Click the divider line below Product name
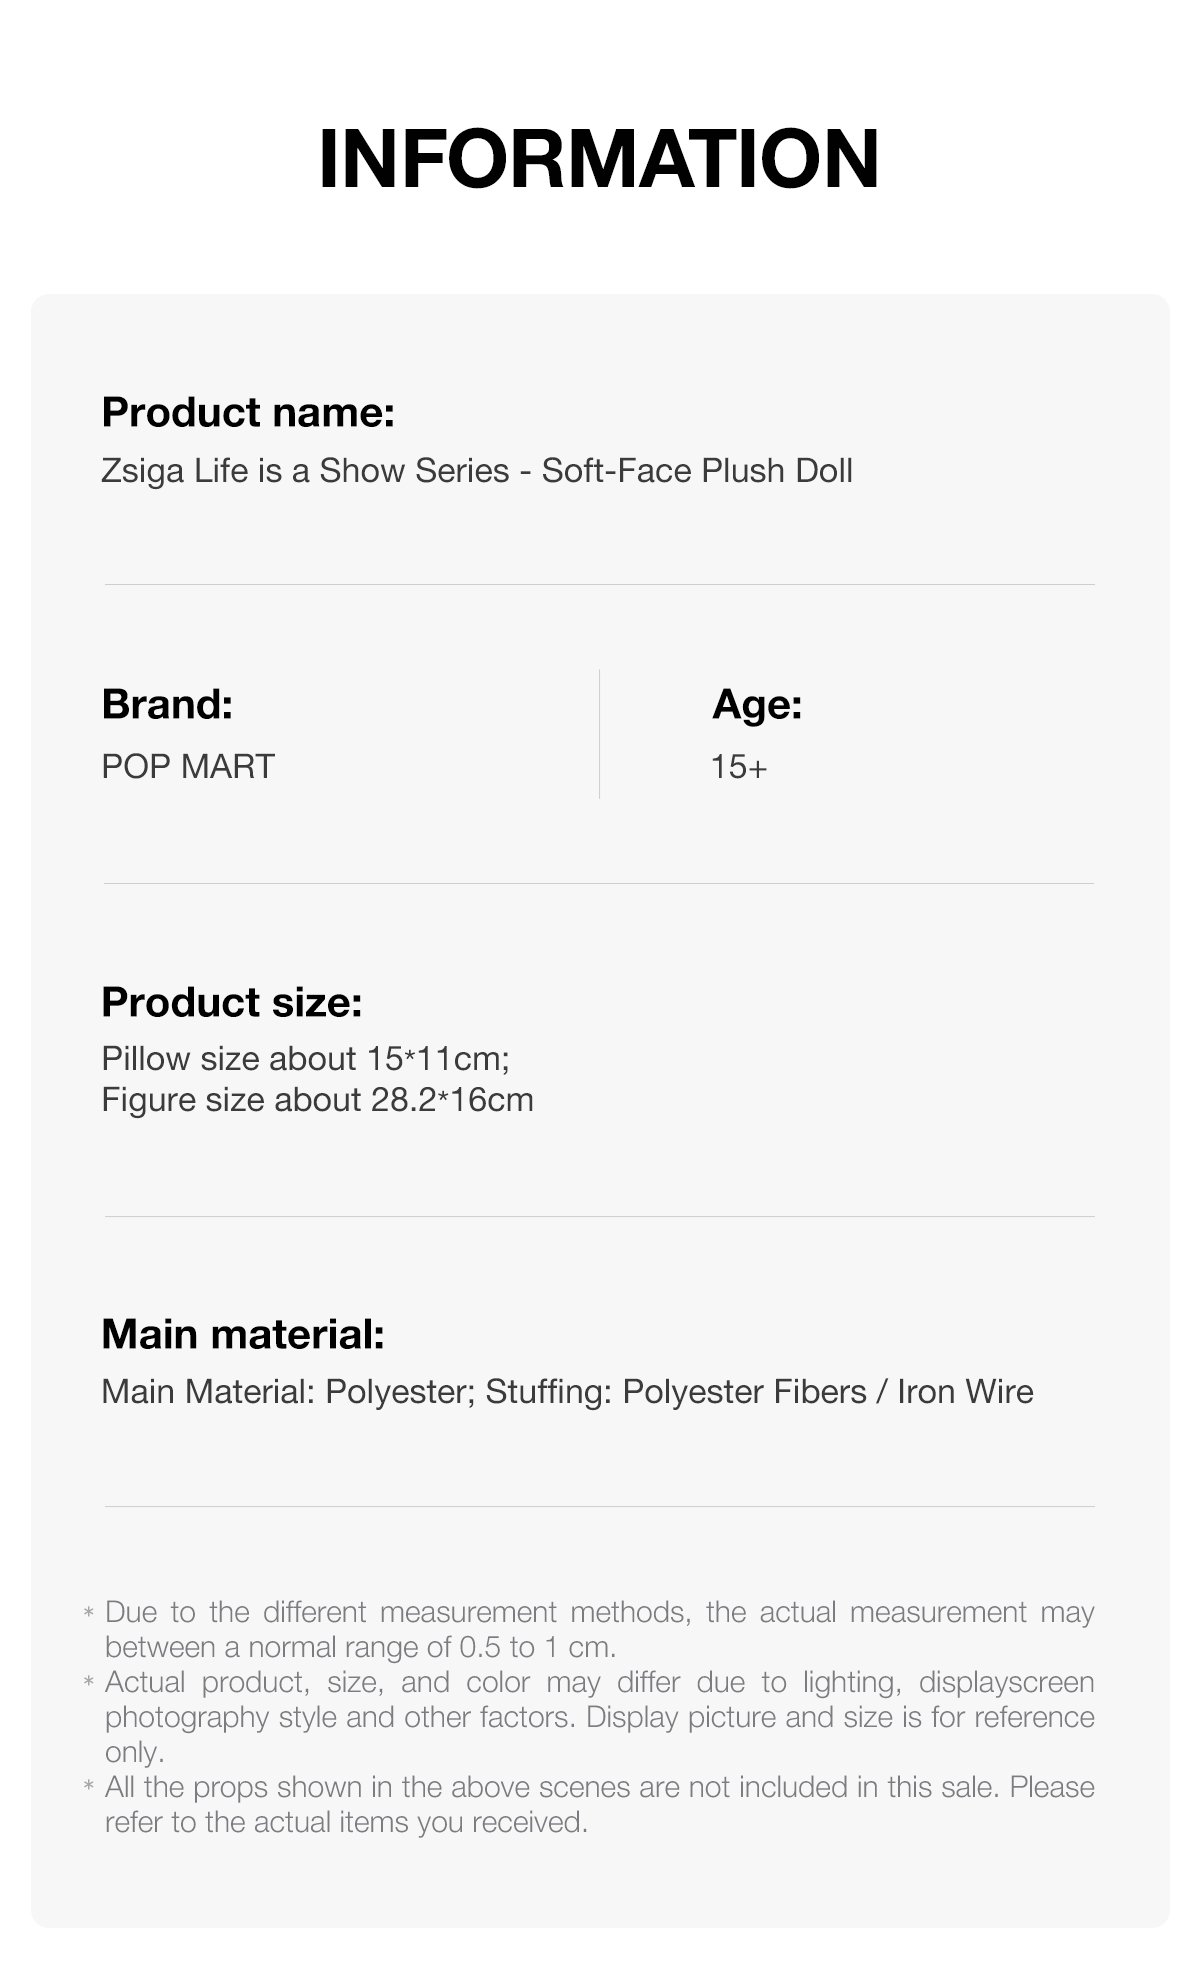Viewport: 1200px width, 1971px height. click(599, 584)
